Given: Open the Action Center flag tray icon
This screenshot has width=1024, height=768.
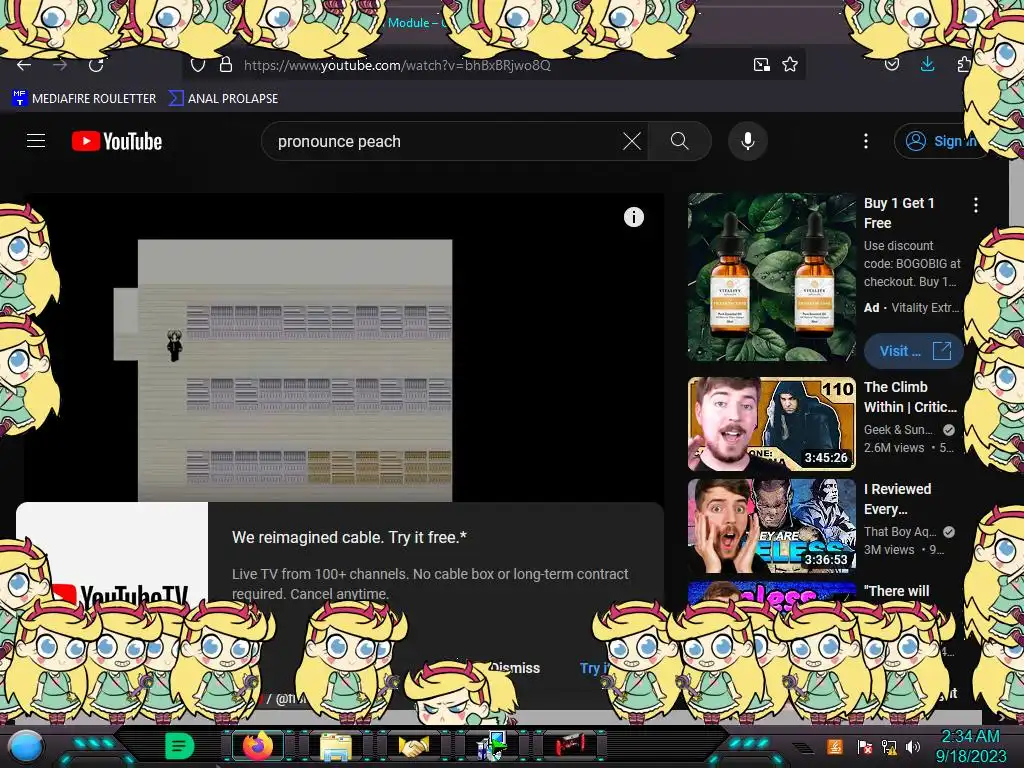Looking at the screenshot, I should click(864, 747).
